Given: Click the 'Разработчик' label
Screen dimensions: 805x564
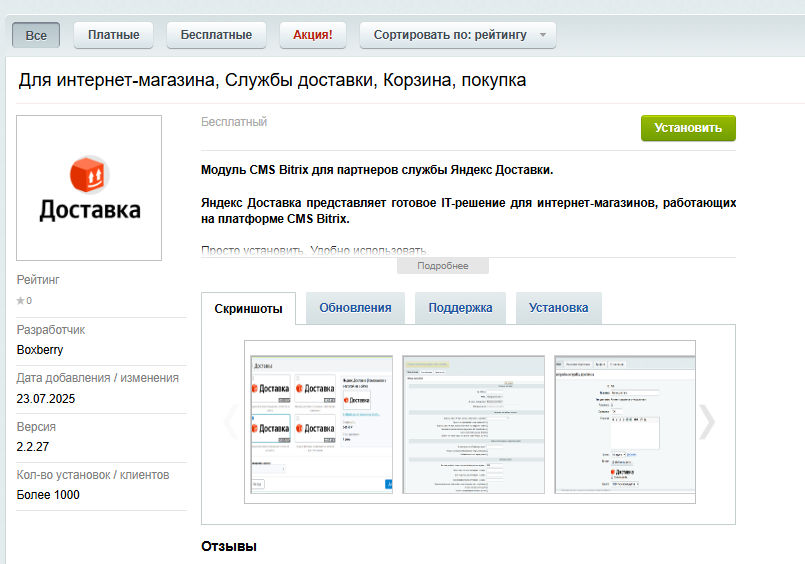Looking at the screenshot, I should click(51, 330).
